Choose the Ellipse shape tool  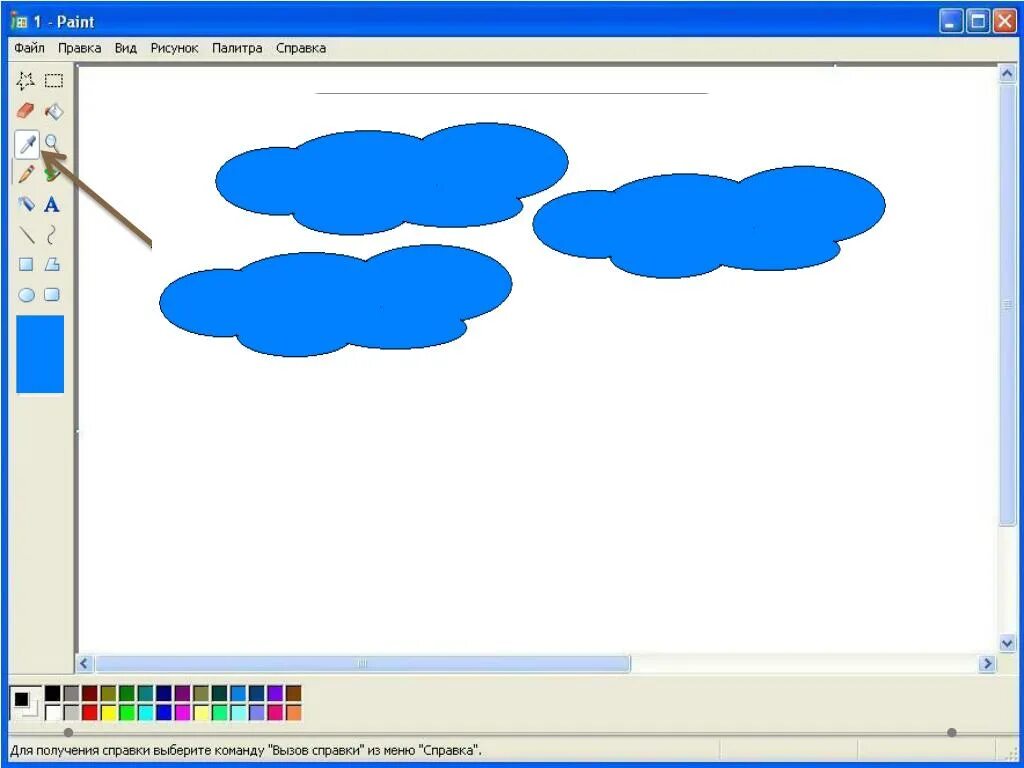[26, 295]
